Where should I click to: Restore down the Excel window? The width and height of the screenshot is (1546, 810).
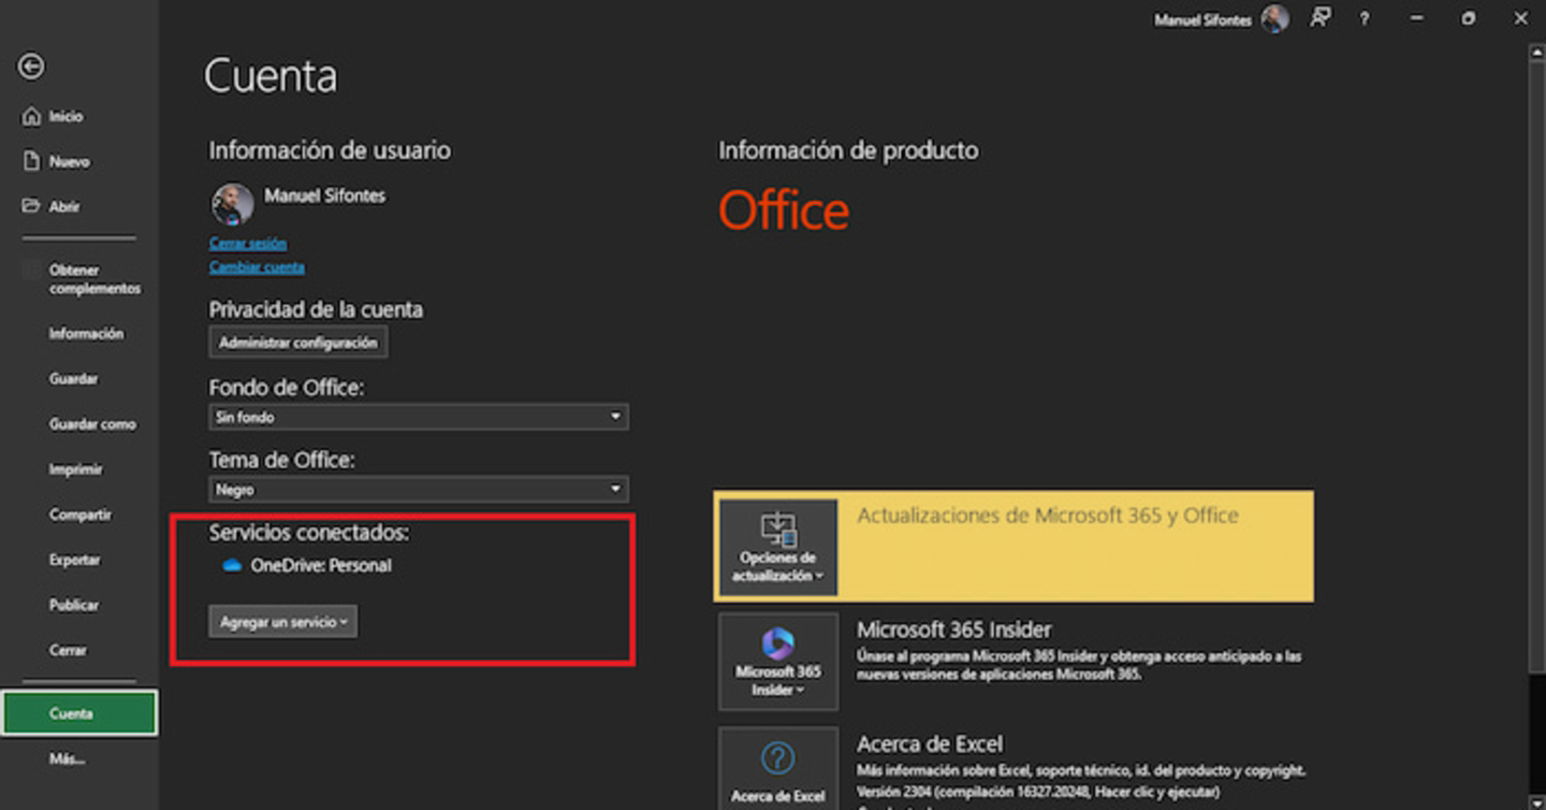1468,19
